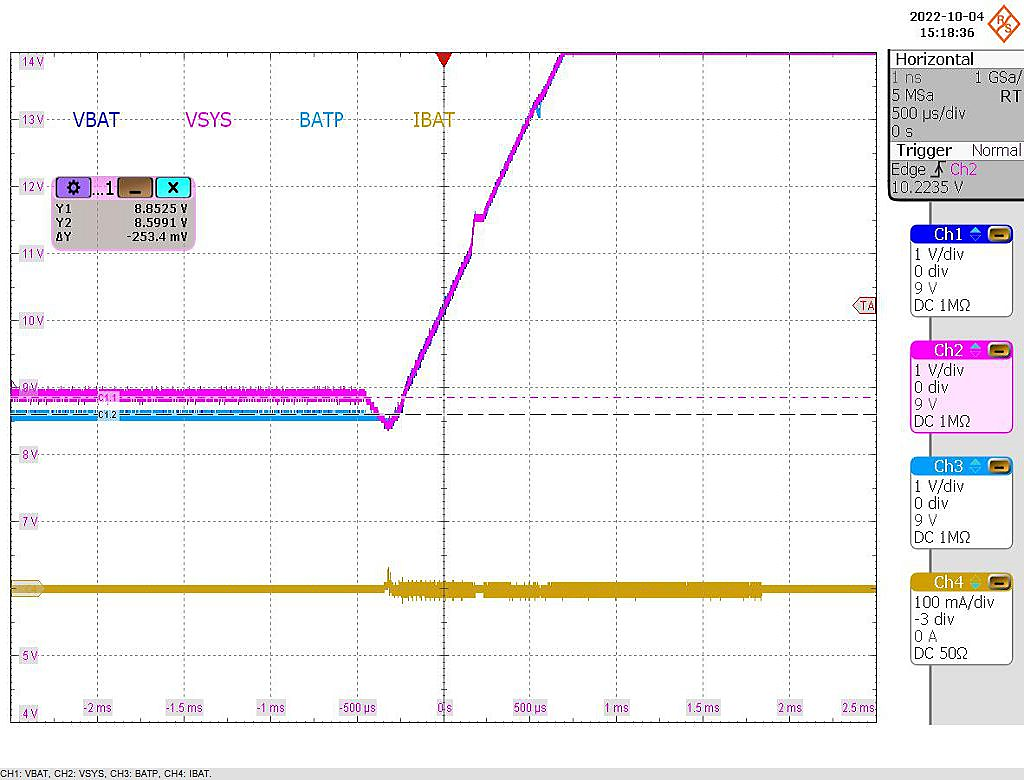
Task: Close the cursor measurement box with the X button
Action: click(173, 186)
